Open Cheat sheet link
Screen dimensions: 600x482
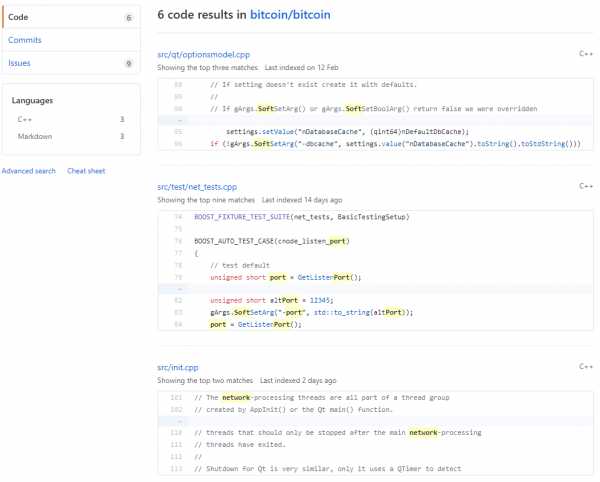[86, 171]
